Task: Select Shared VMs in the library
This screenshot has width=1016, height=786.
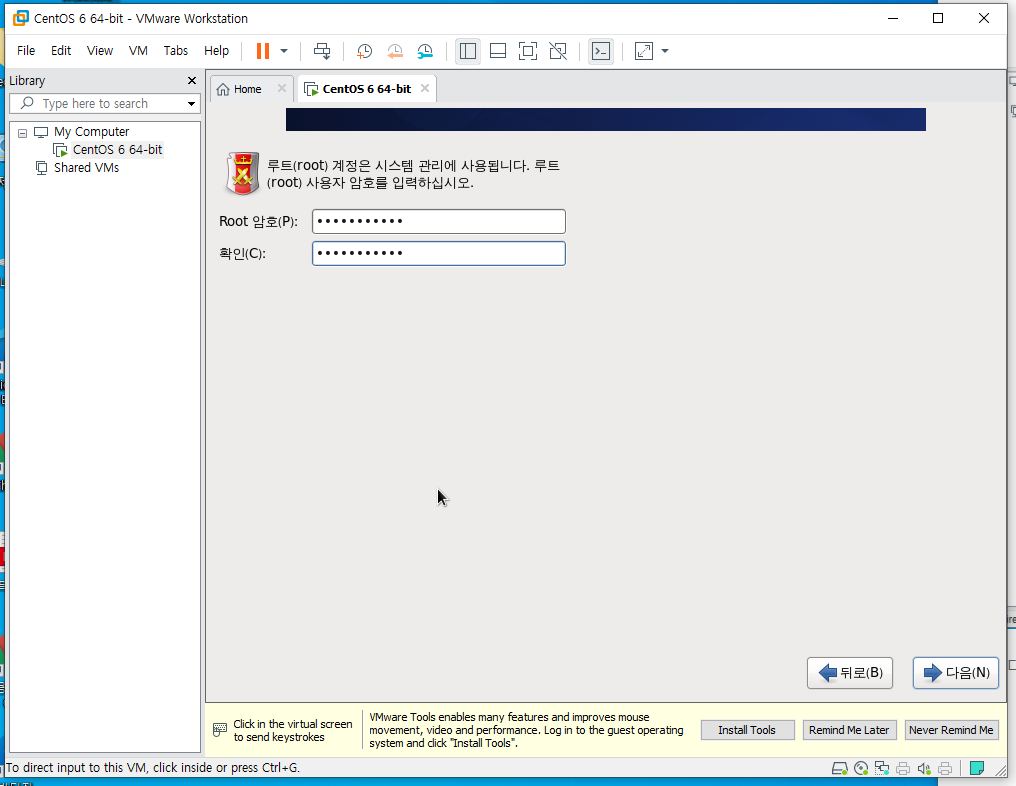Action: (86, 168)
